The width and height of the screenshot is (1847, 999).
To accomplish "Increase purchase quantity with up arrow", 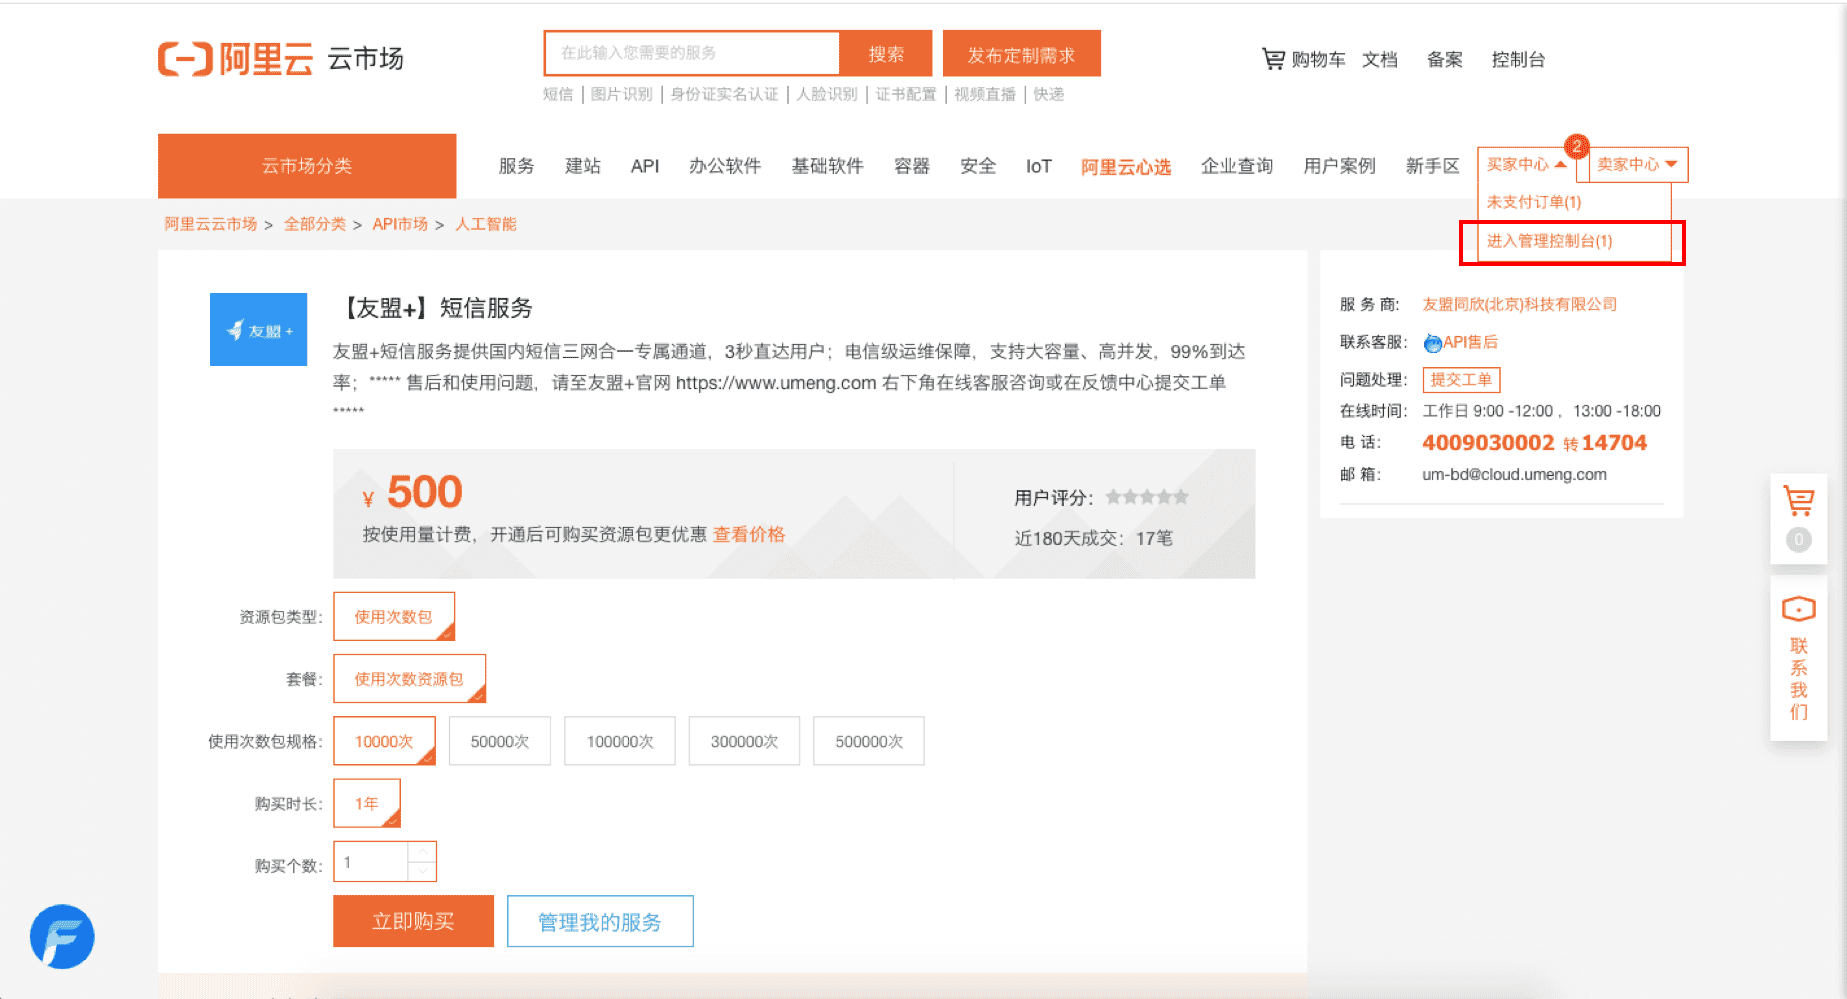I will coord(422,852).
